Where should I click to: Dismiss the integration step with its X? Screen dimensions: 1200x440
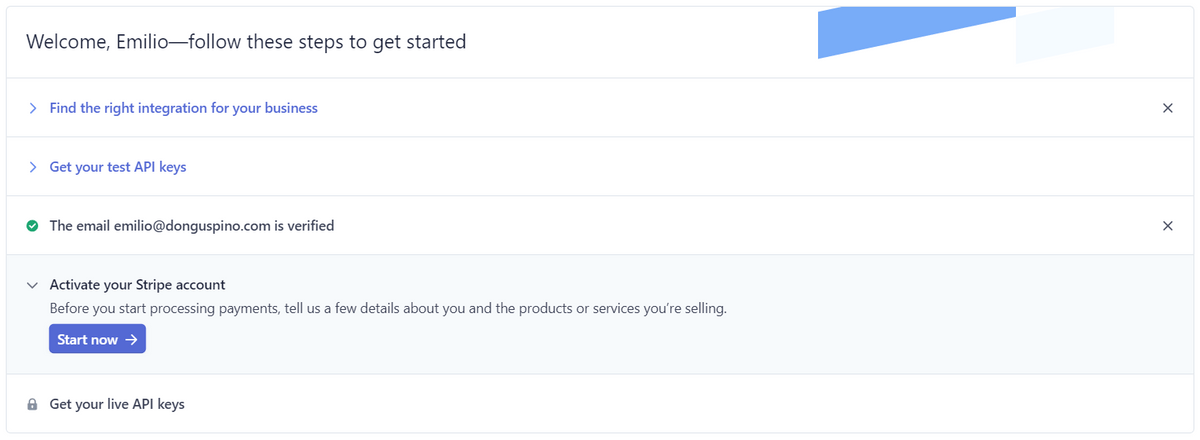[1167, 108]
